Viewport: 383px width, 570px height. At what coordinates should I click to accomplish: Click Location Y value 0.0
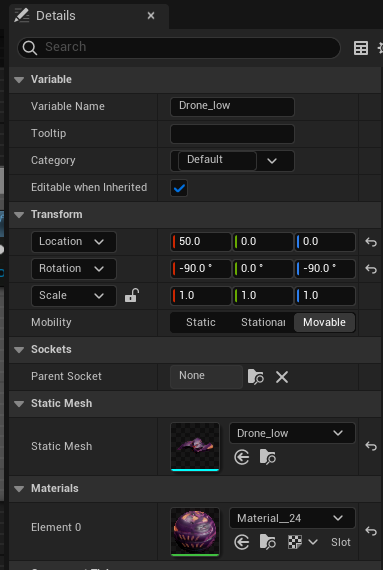pyautogui.click(x=263, y=242)
